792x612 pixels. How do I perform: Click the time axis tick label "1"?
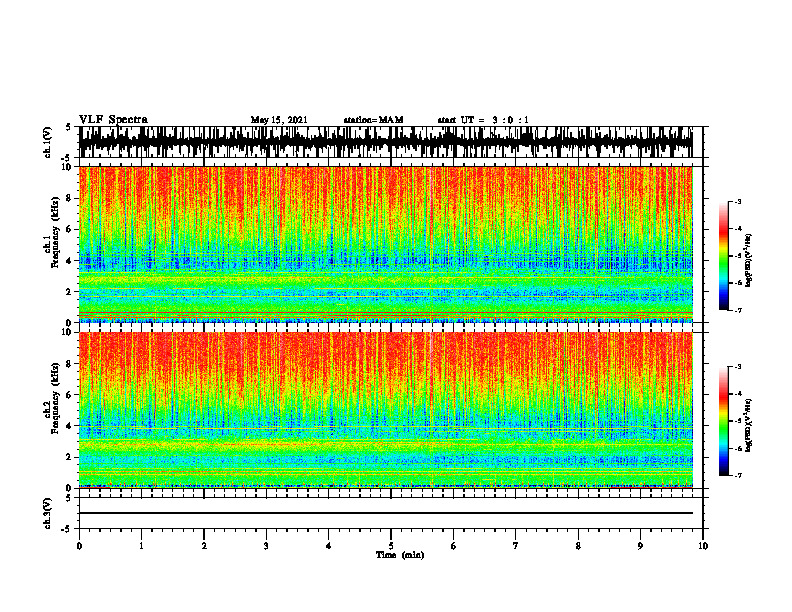pos(141,546)
